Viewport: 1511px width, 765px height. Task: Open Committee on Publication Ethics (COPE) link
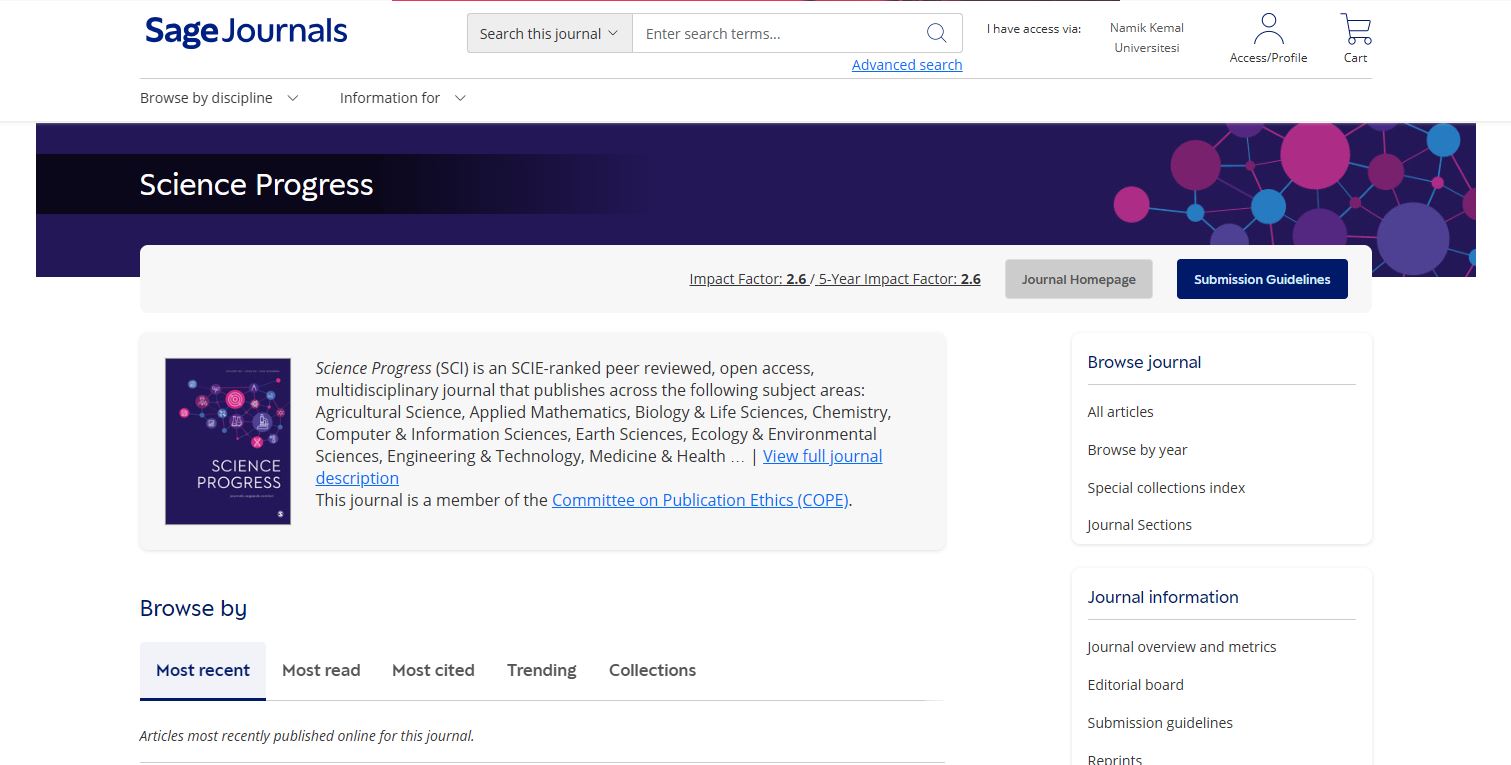(700, 500)
